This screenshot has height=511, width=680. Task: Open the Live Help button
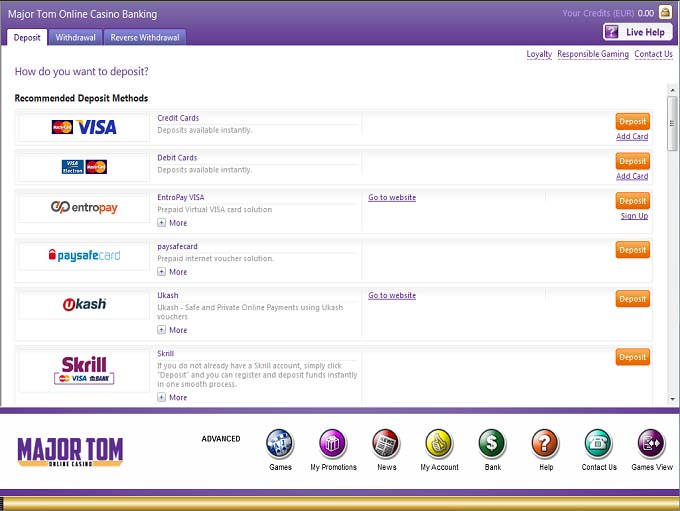(x=637, y=32)
